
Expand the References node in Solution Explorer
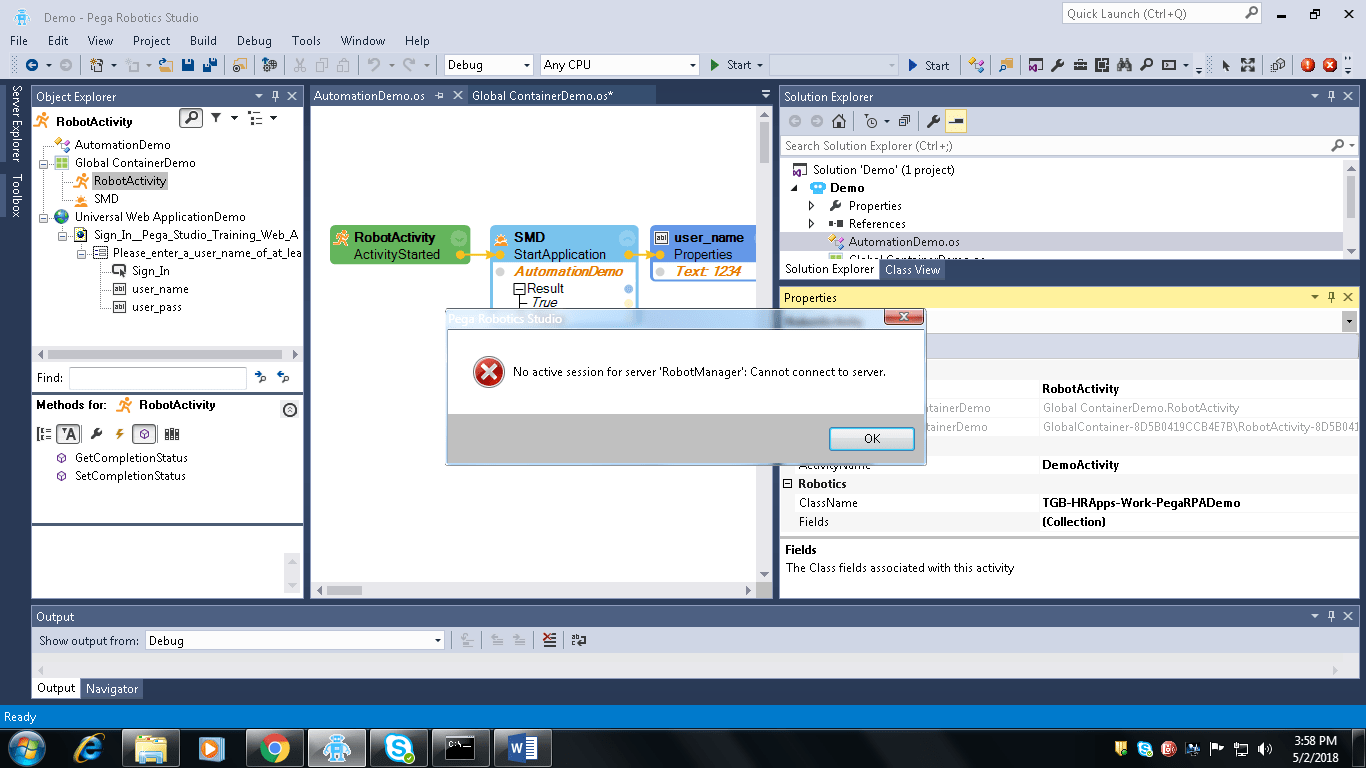pyautogui.click(x=812, y=224)
